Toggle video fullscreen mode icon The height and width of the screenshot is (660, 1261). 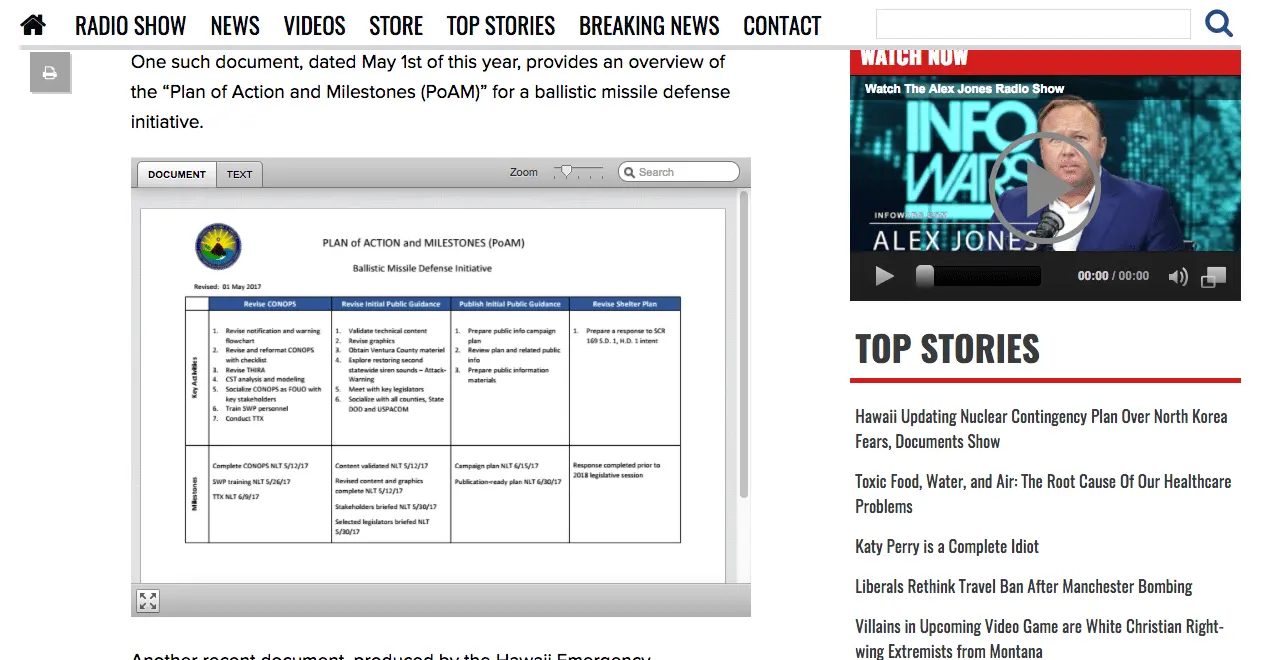click(x=1213, y=277)
